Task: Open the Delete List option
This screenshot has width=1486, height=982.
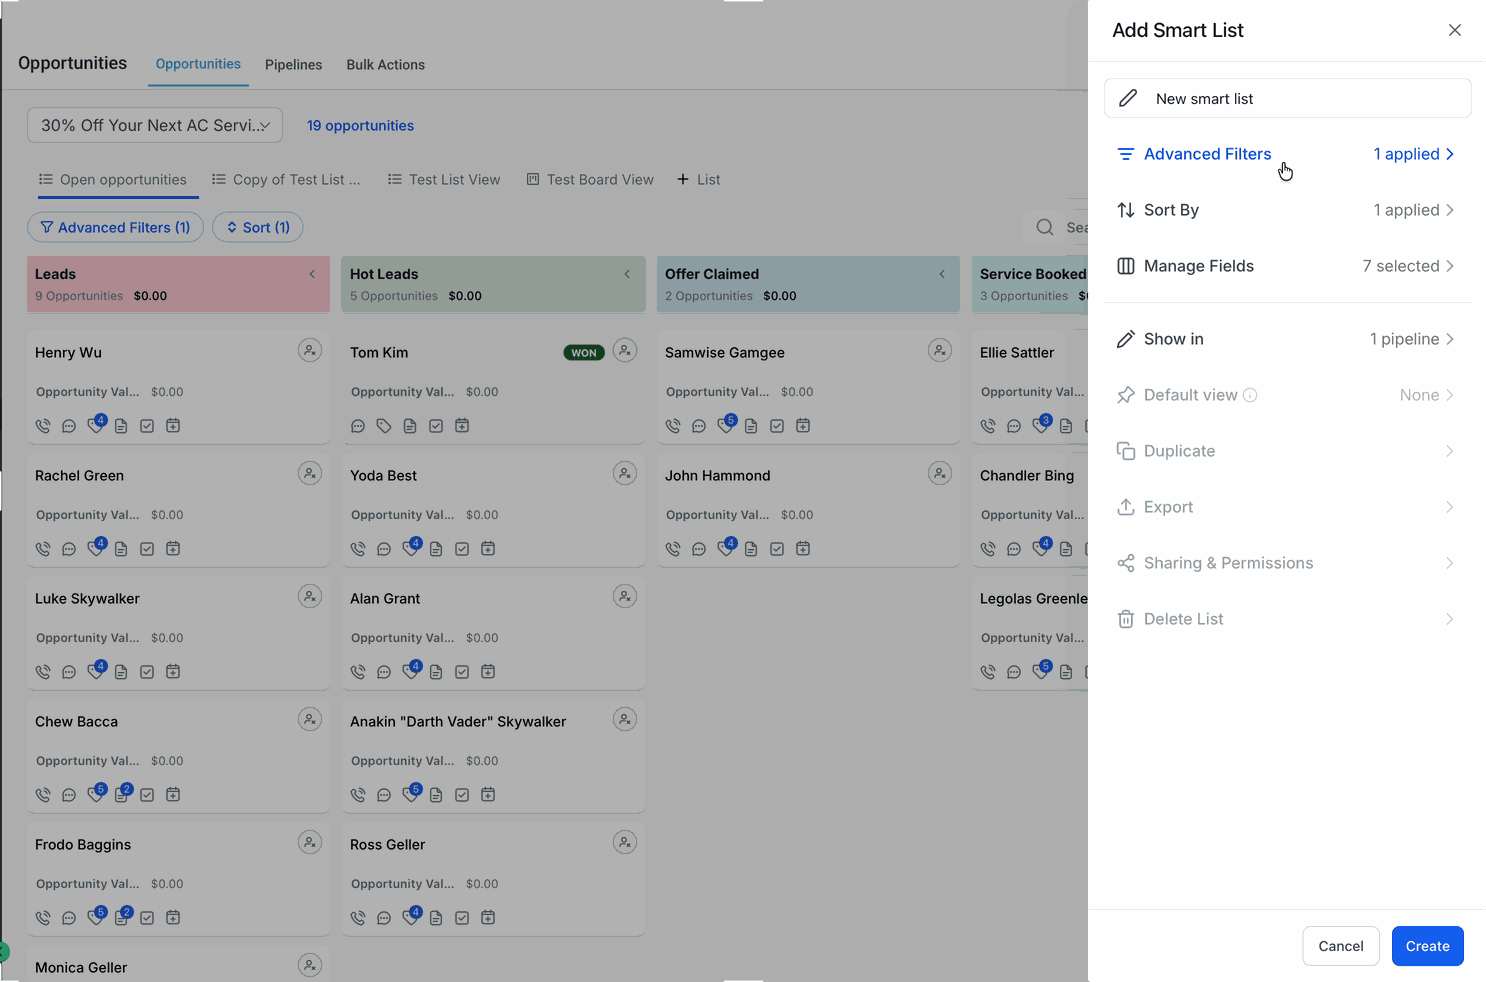Action: pos(1287,619)
